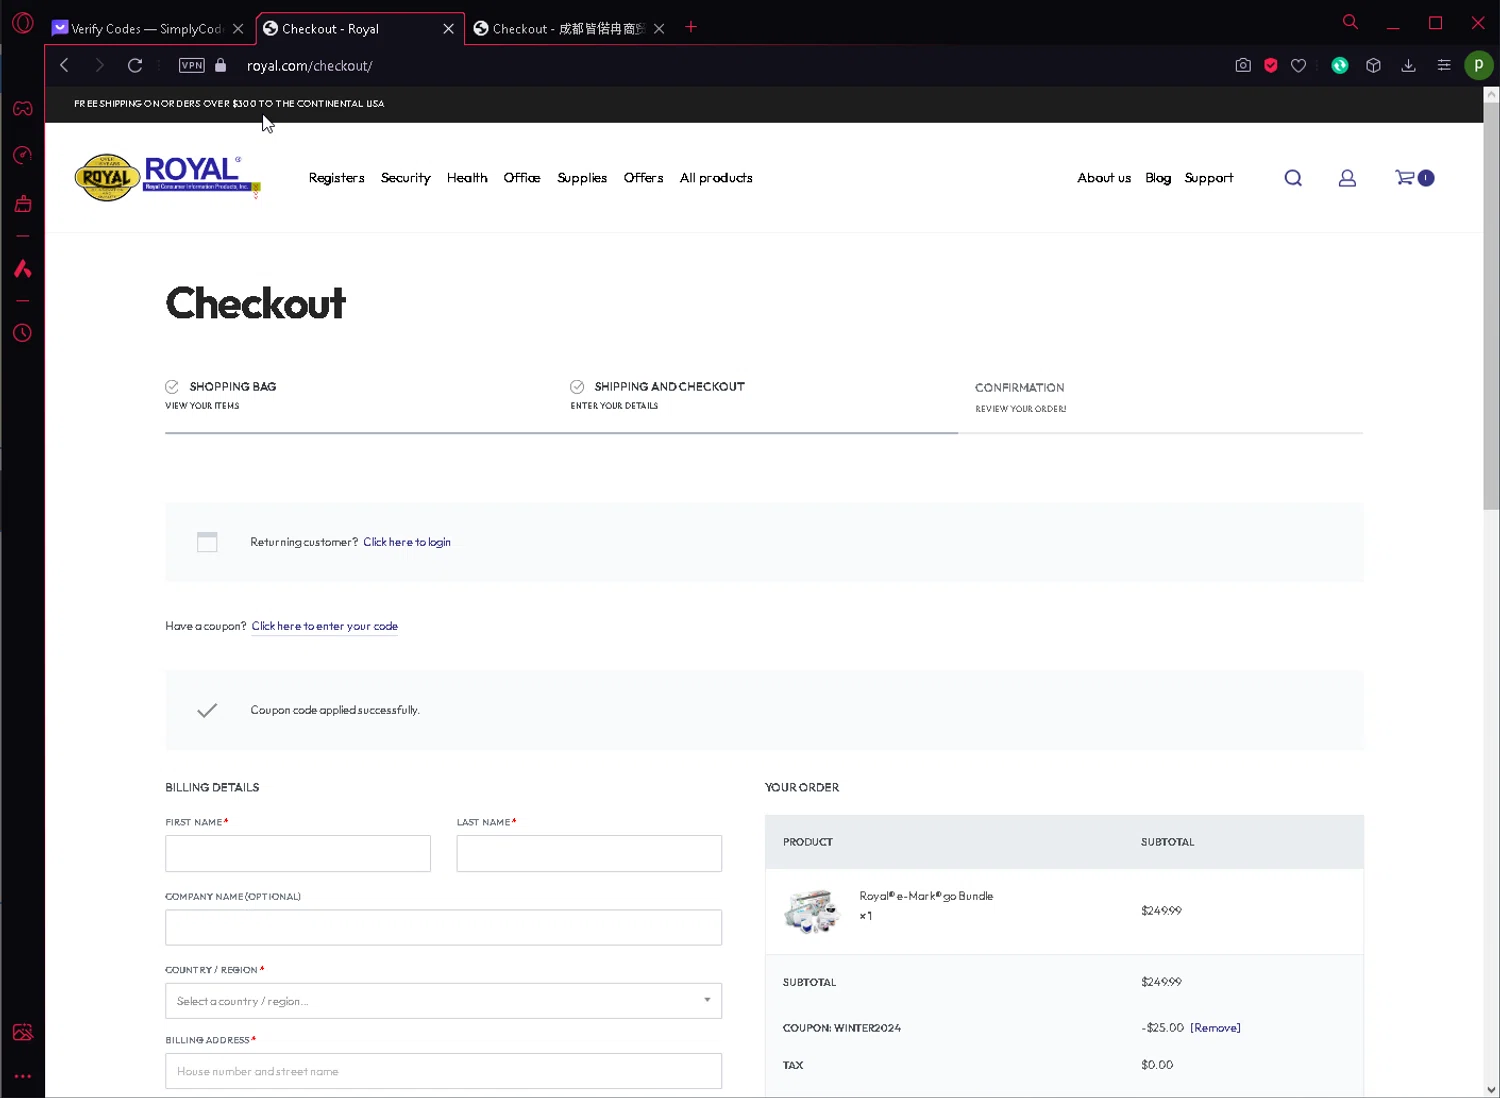Image resolution: width=1500 pixels, height=1098 pixels.
Task: Close the Verify Codes tab
Action: (x=238, y=29)
